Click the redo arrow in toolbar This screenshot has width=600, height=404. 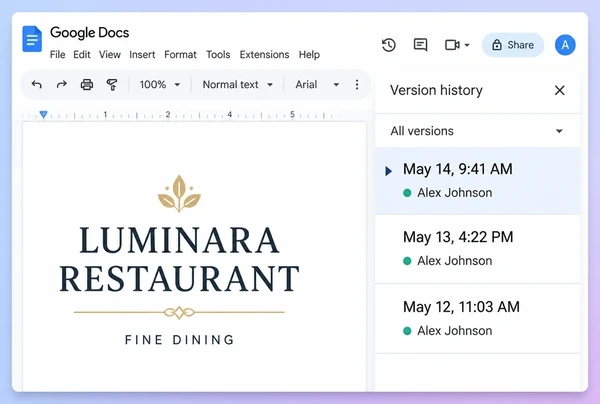click(62, 84)
